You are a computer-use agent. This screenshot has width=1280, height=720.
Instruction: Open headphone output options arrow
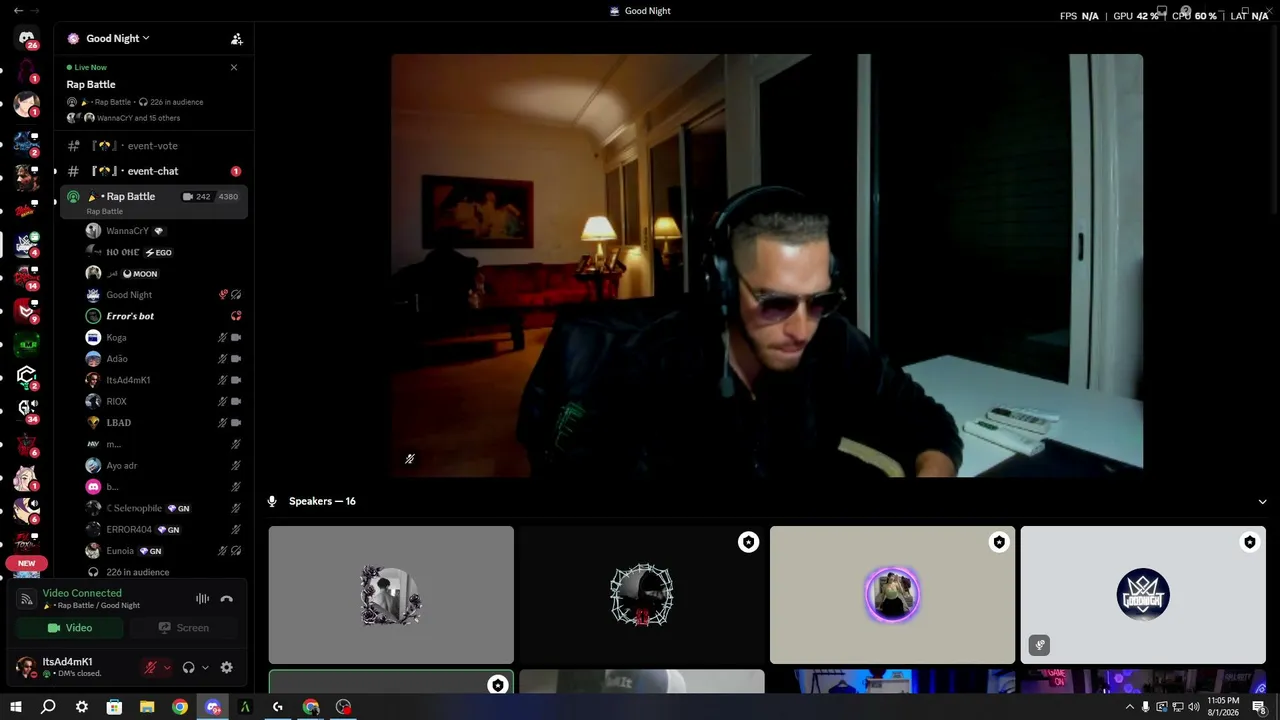tap(205, 667)
